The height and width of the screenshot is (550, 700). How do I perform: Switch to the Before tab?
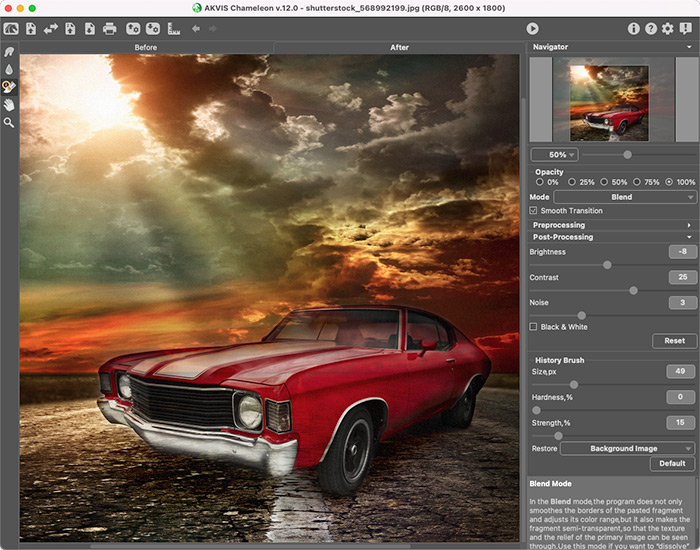(146, 47)
